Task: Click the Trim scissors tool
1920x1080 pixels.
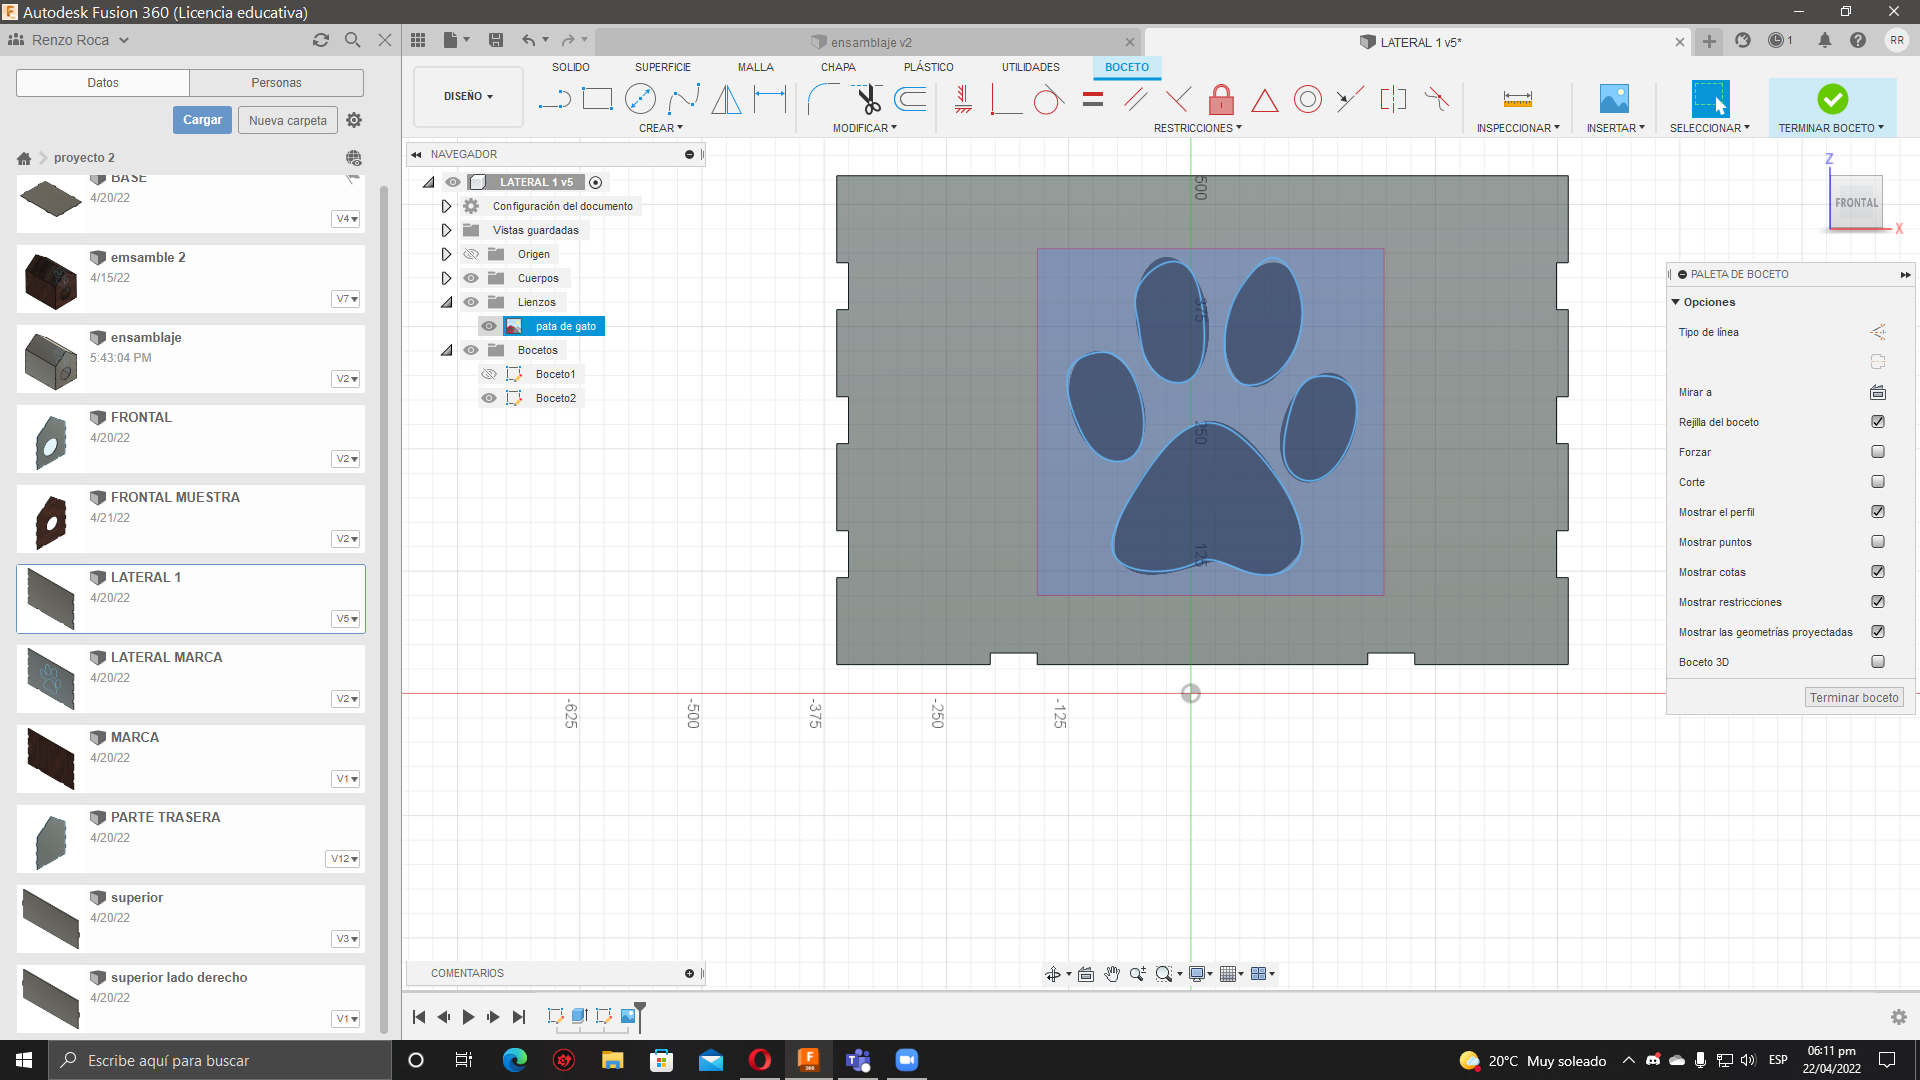Action: point(867,99)
